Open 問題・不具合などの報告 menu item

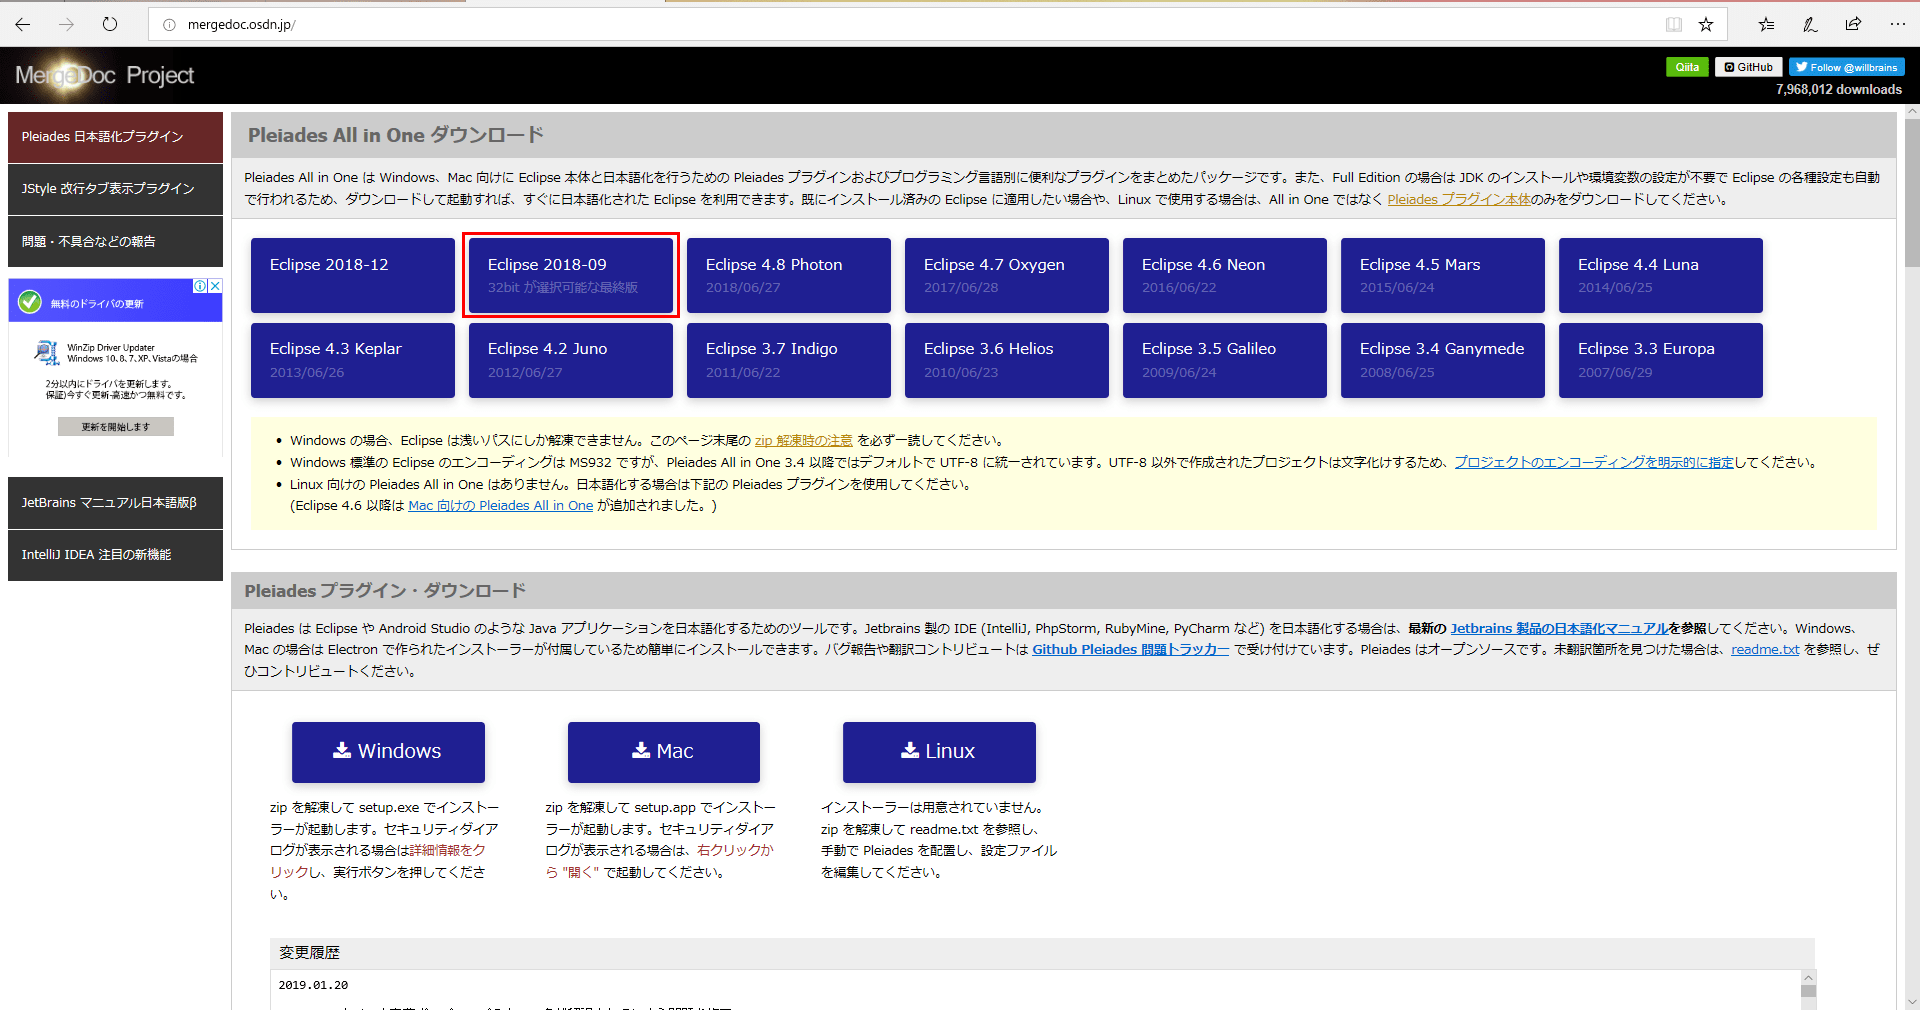115,241
